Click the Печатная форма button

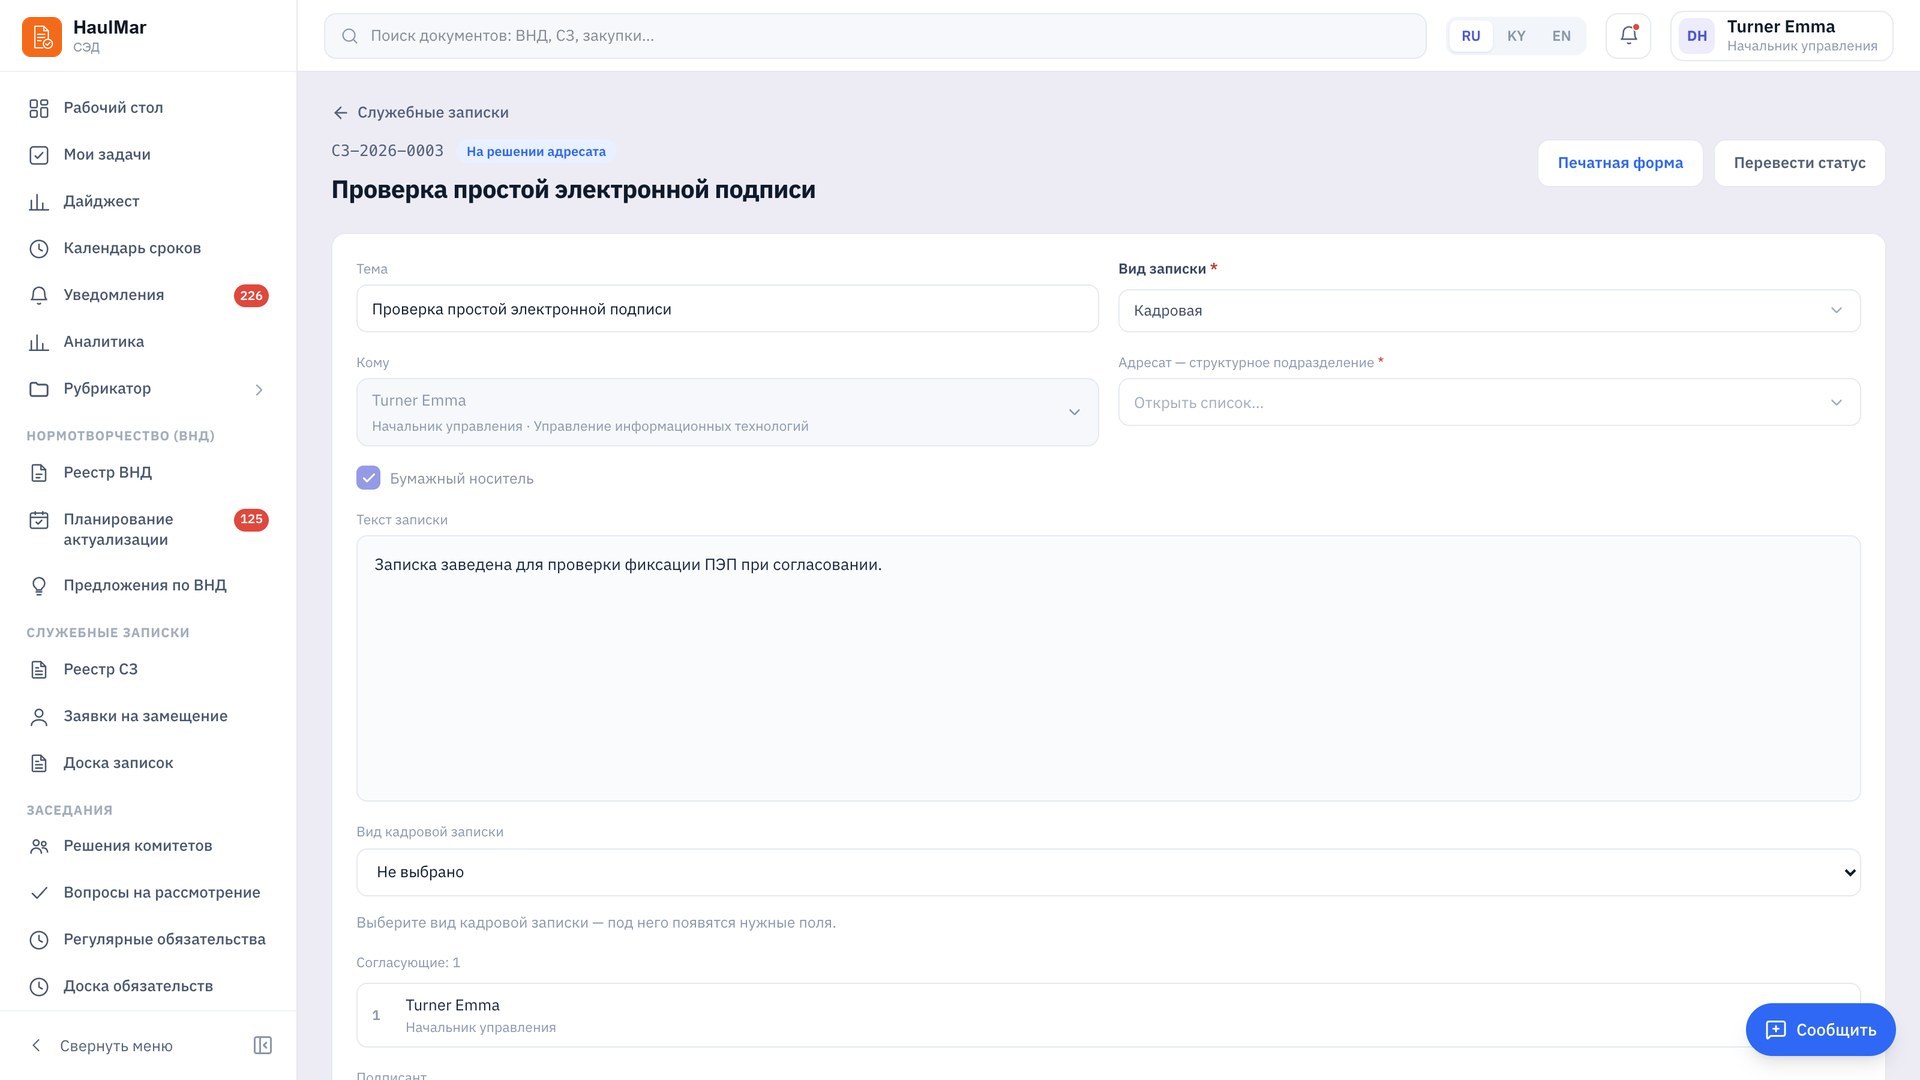tap(1620, 163)
